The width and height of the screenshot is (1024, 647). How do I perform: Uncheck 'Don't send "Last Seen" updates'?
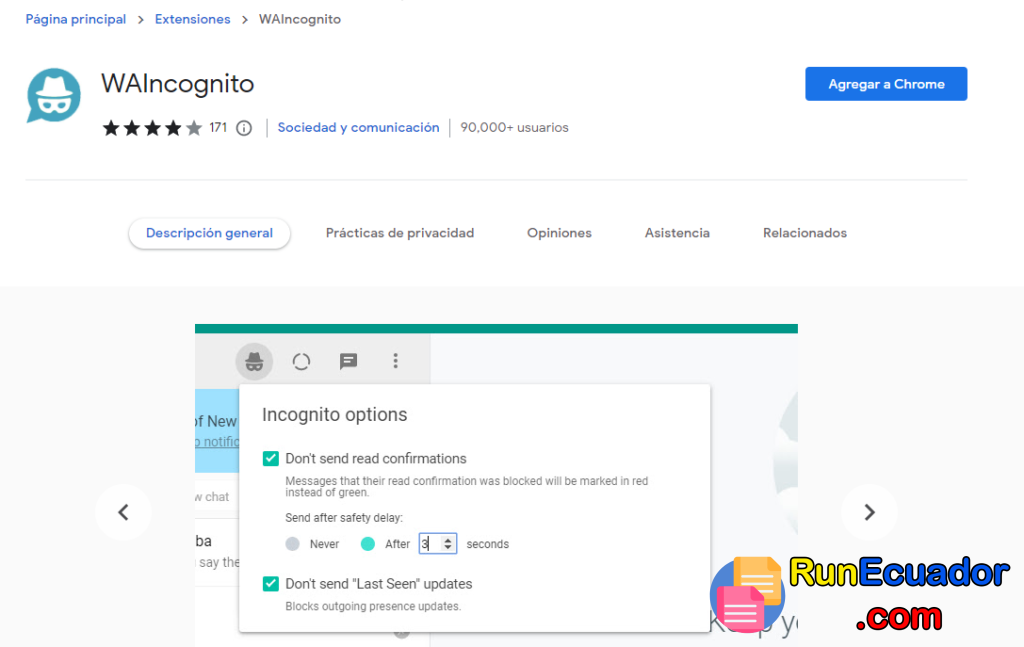click(x=270, y=583)
